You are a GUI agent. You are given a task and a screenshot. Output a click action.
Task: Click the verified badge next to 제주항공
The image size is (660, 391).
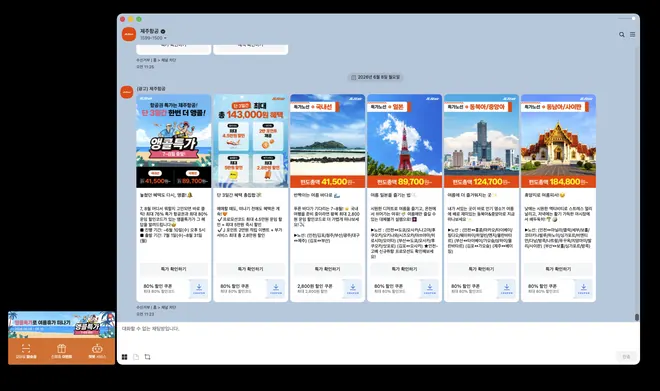(x=163, y=31)
